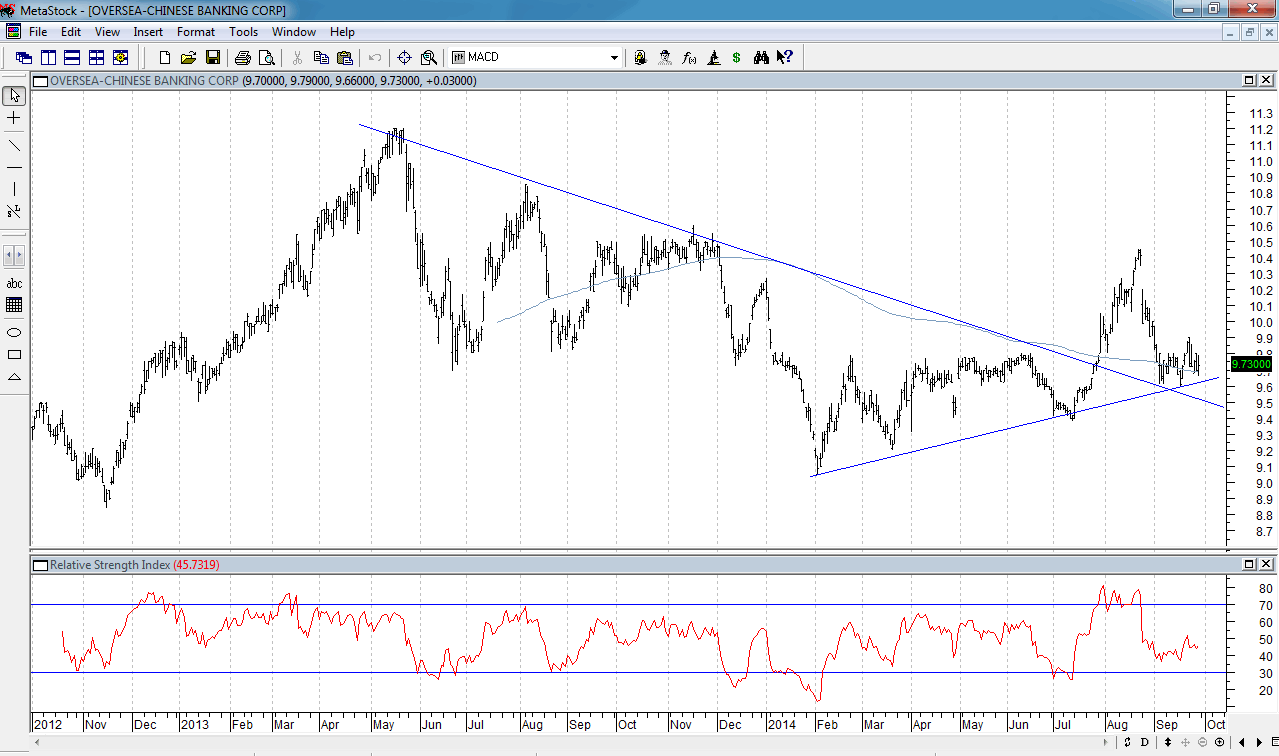The height and width of the screenshot is (756, 1279).
Task: Select the abc text annotation tool
Action: [x=14, y=283]
